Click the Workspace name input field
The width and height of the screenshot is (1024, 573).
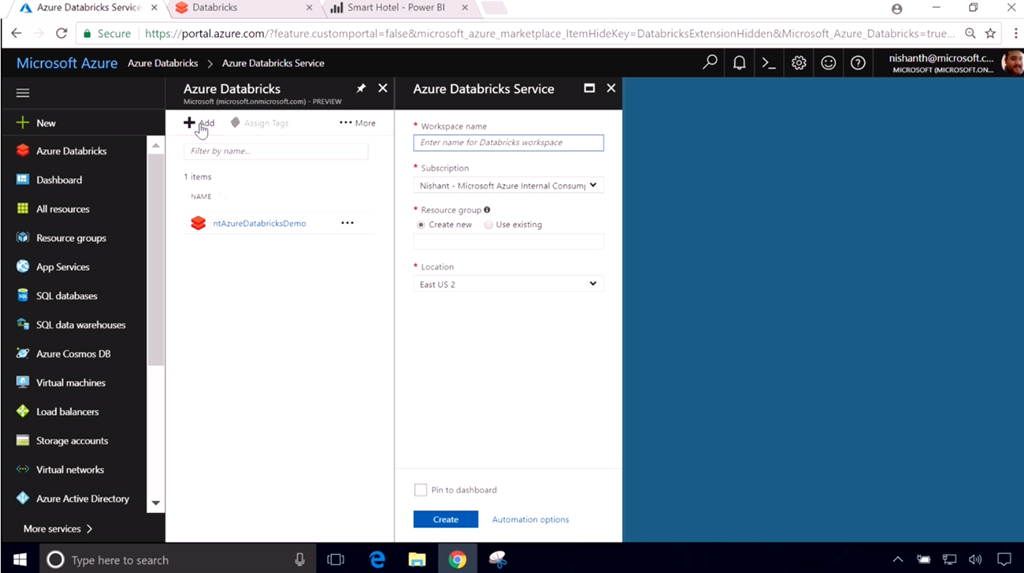tap(508, 143)
